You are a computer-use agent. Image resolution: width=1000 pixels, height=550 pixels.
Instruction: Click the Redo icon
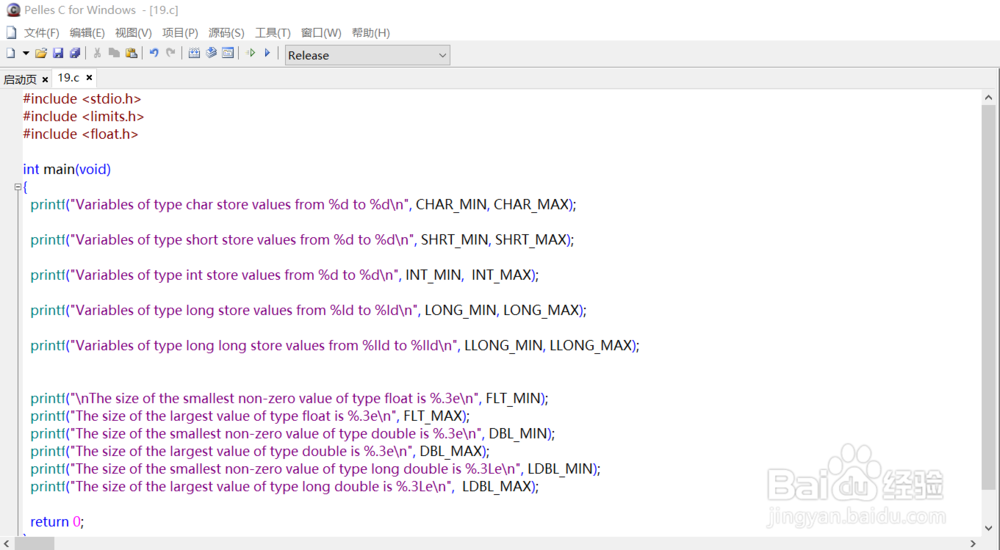click(x=171, y=54)
